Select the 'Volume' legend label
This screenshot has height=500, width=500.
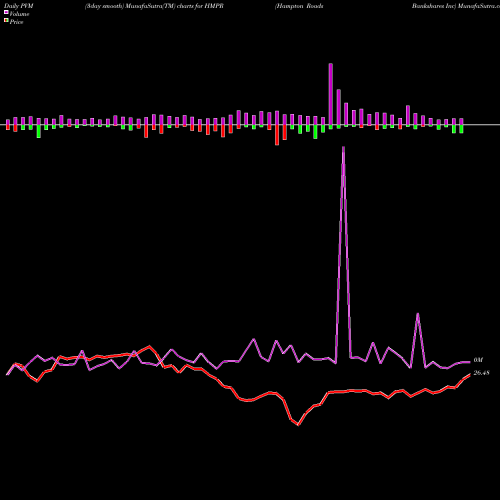[19, 14]
